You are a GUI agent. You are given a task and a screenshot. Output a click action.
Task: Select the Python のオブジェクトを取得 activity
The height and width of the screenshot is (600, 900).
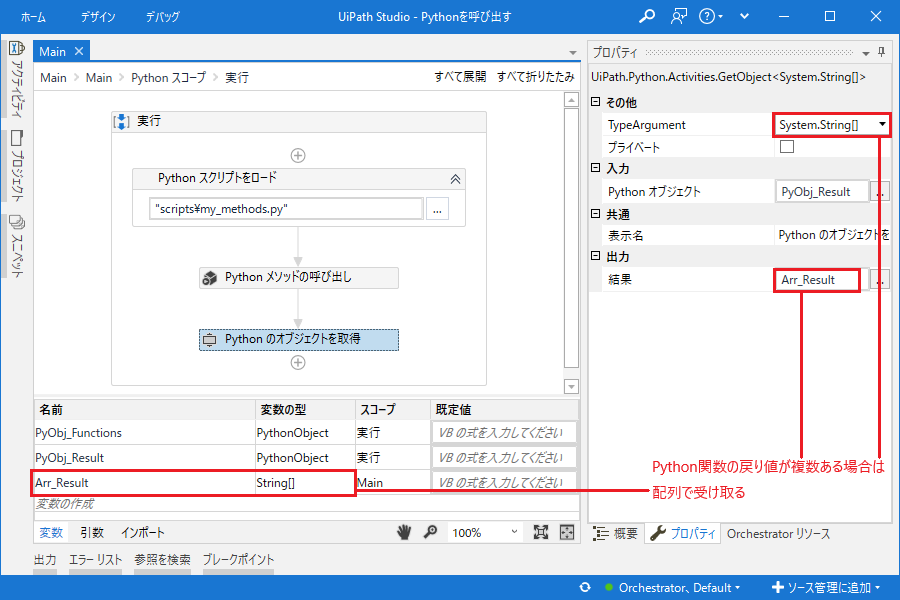coord(298,339)
